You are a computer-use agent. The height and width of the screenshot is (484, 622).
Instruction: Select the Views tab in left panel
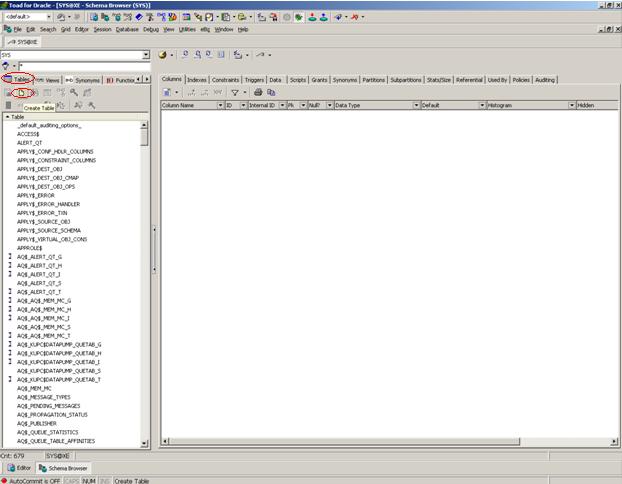point(48,80)
